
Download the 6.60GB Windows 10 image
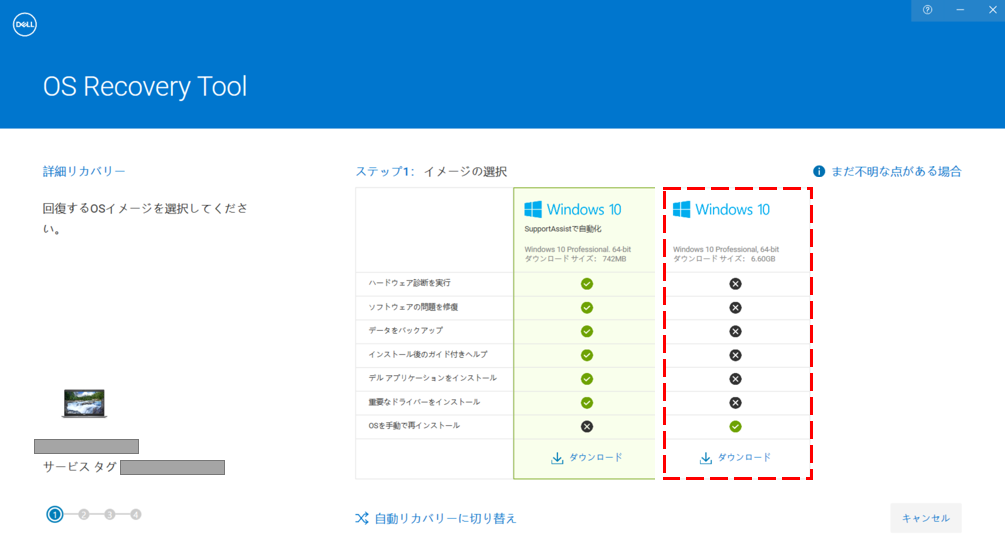coord(735,458)
